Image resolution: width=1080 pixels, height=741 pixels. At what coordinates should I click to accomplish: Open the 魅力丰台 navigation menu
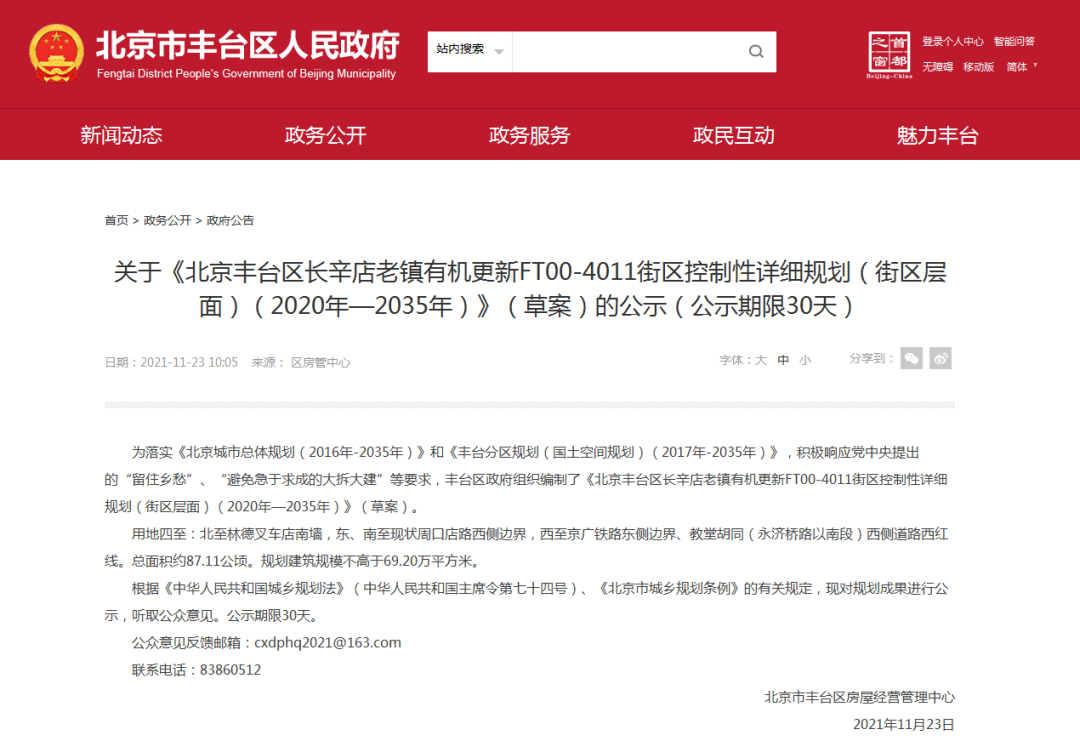click(937, 136)
